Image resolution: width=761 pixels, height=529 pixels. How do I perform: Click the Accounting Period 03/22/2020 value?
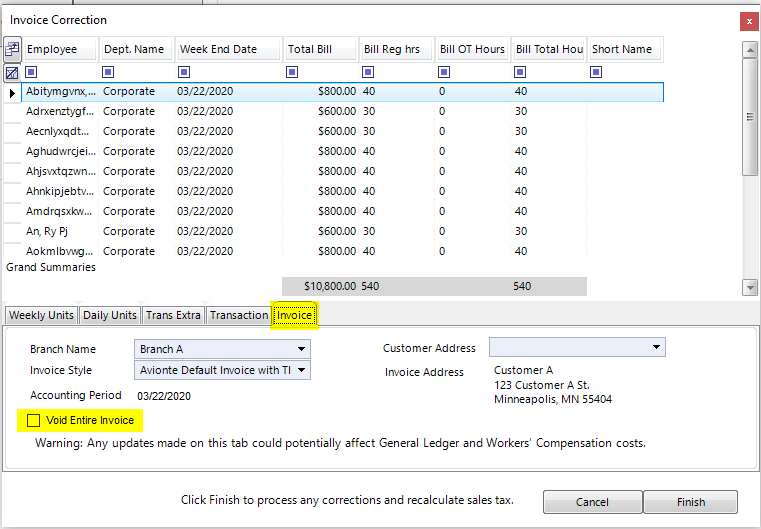click(x=164, y=396)
